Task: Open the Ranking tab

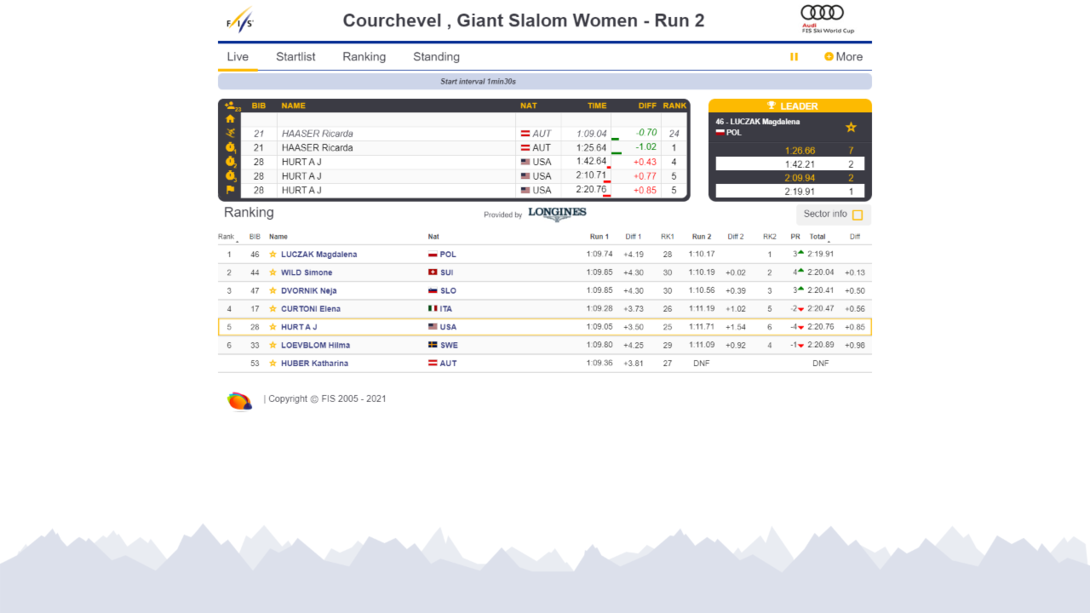Action: [x=364, y=57]
